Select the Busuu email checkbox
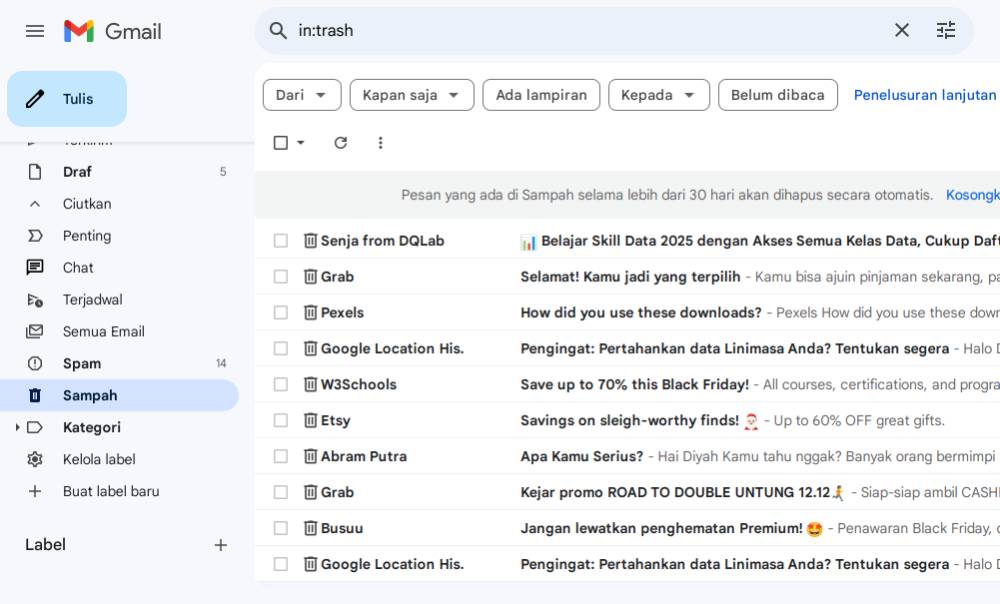1000x604 pixels. tap(281, 528)
